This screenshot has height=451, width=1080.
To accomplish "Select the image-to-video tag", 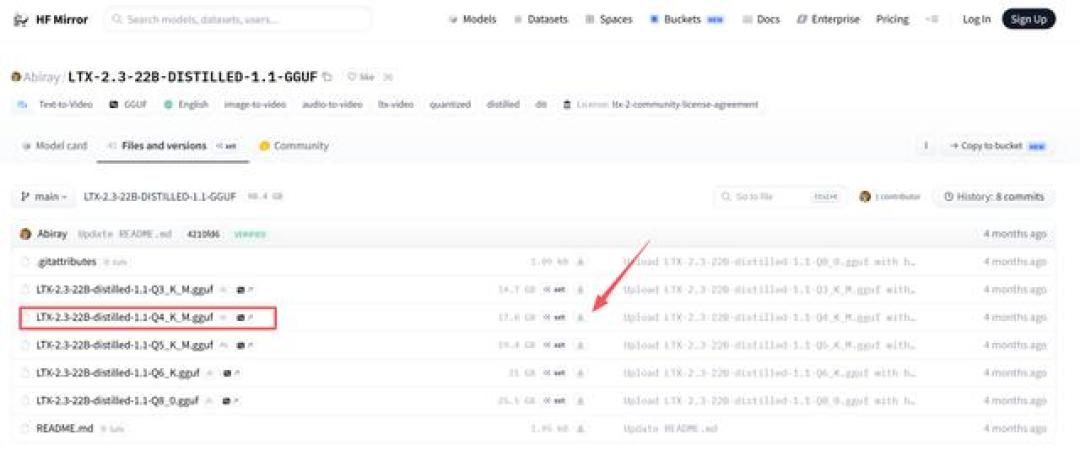I will 254,105.
